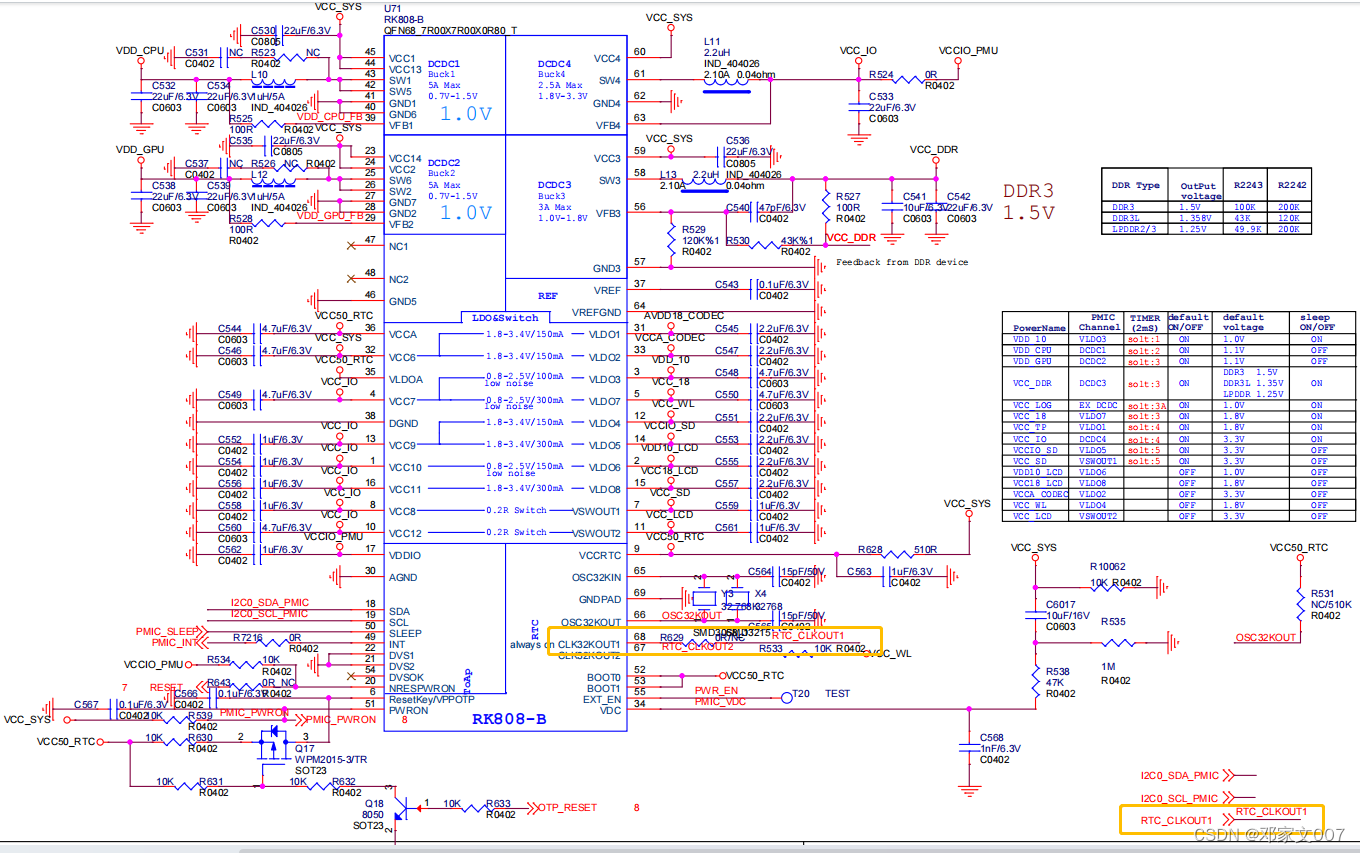The width and height of the screenshot is (1360, 853).
Task: Click the C563 capacitor designator
Action: coord(859,572)
